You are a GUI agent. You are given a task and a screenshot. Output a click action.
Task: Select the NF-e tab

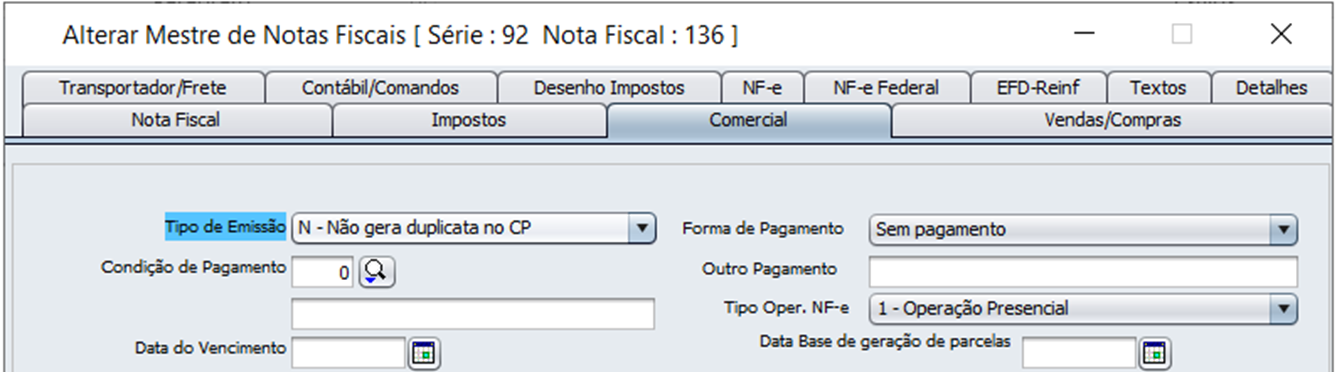pos(762,88)
